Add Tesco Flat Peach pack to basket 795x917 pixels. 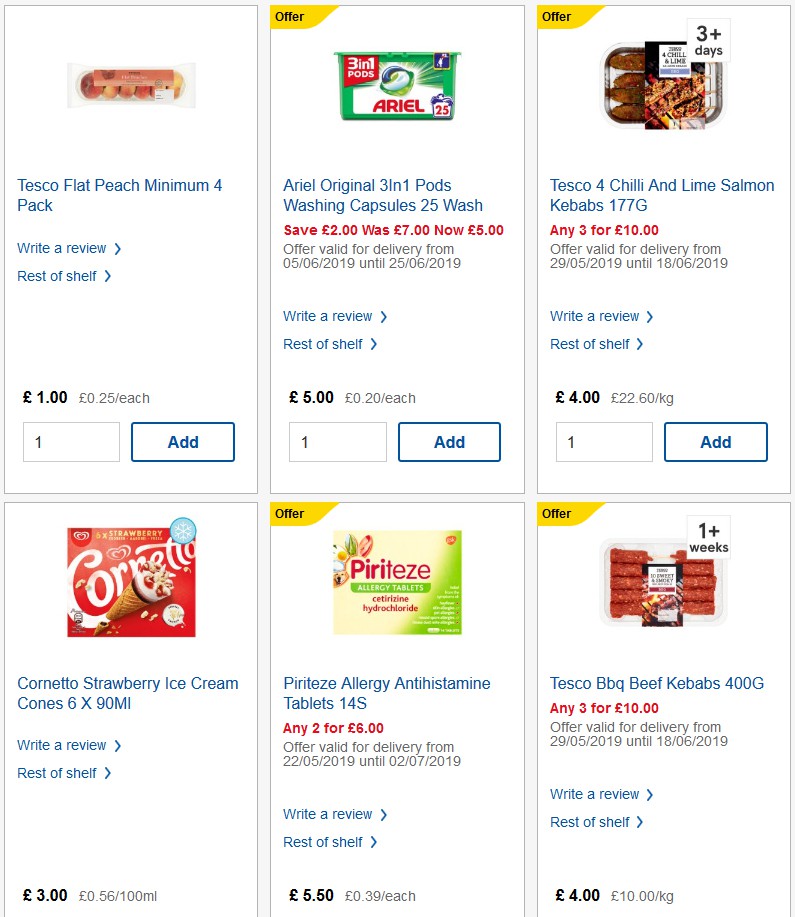(x=182, y=441)
